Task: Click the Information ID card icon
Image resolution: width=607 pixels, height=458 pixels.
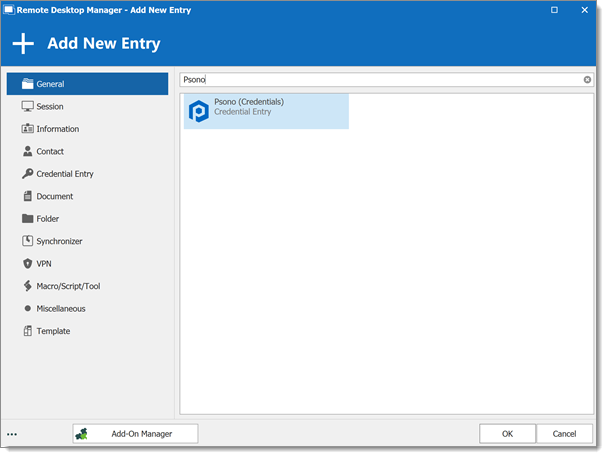Action: 27,129
